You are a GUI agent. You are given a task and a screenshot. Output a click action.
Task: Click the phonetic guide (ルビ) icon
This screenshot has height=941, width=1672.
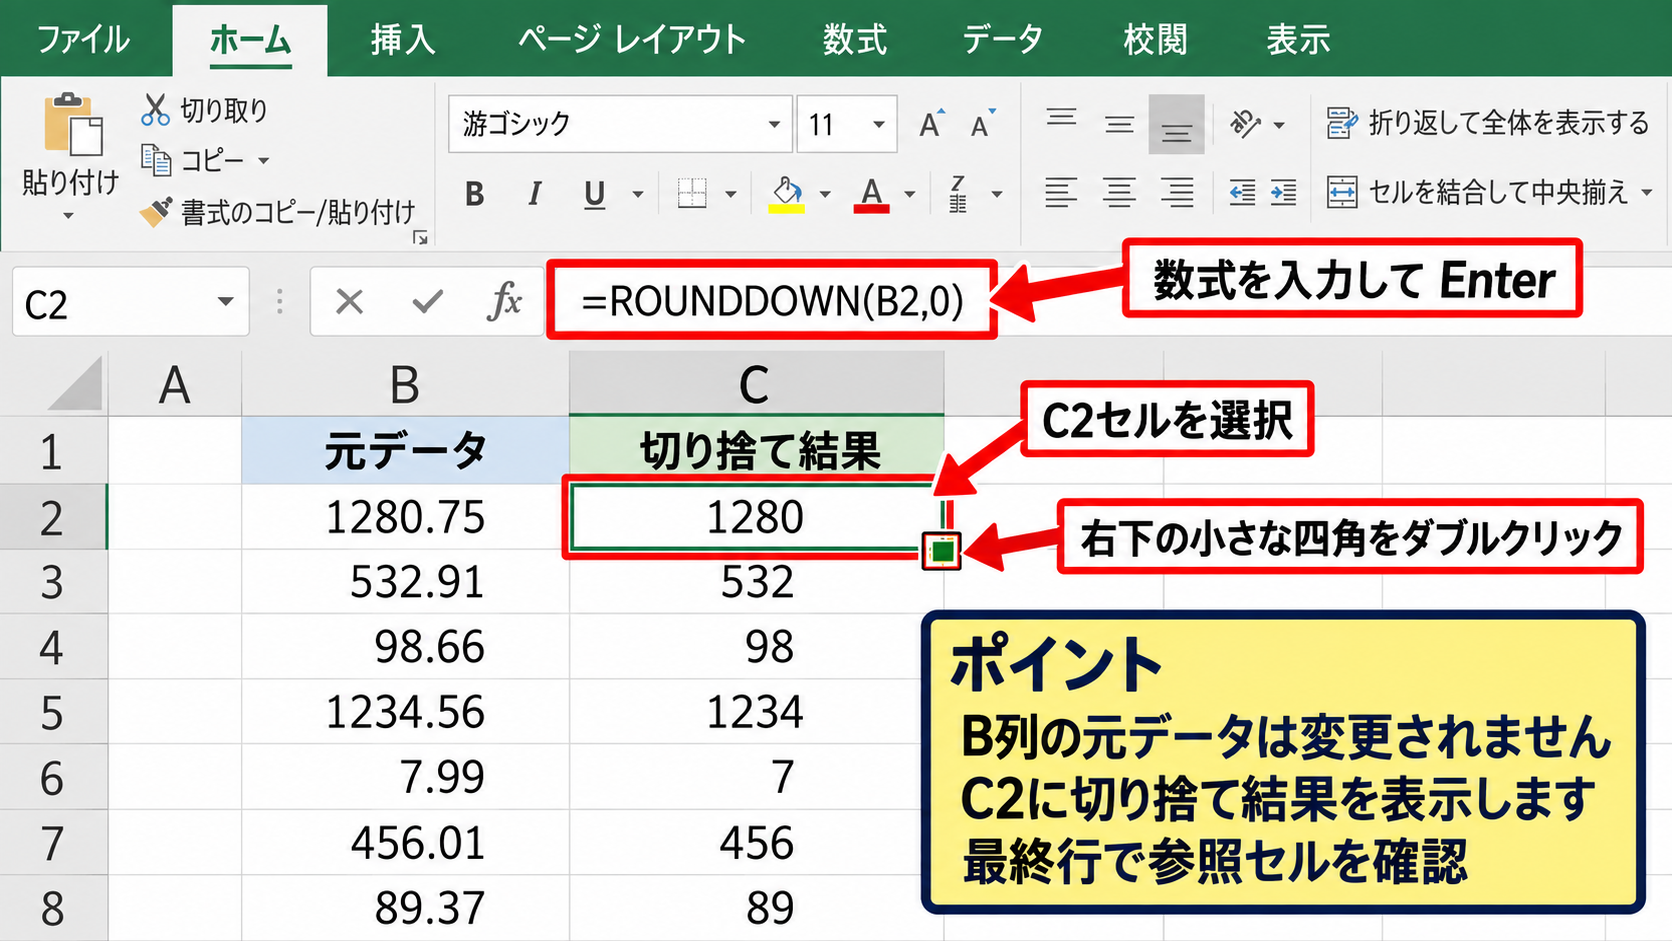958,193
